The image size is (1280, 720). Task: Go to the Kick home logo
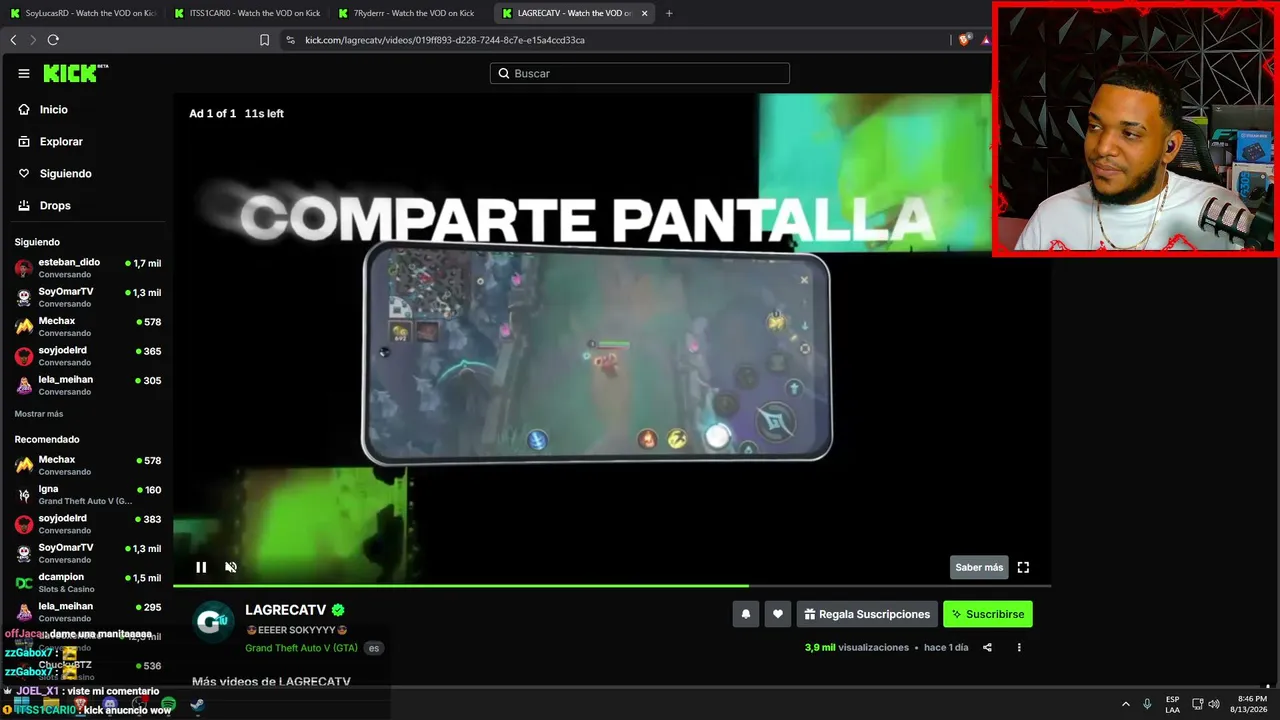pos(76,73)
